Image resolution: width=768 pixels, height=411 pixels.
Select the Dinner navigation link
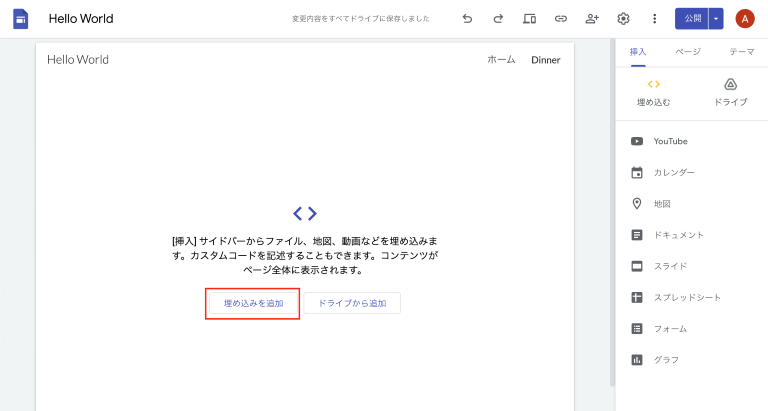tap(545, 60)
